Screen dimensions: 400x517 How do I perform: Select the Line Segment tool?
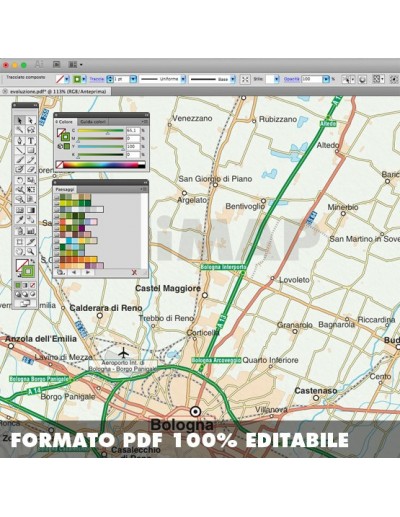point(20,150)
